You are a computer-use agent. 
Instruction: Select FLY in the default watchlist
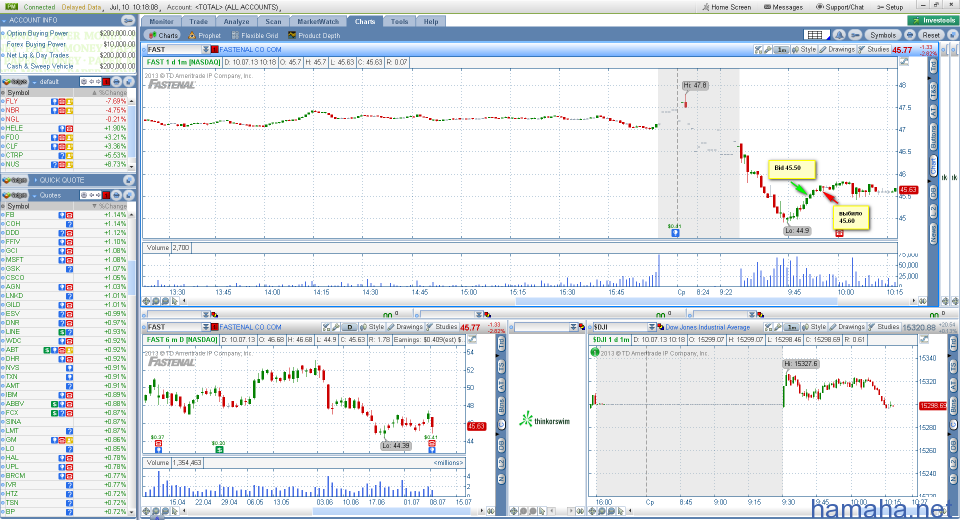point(64,102)
